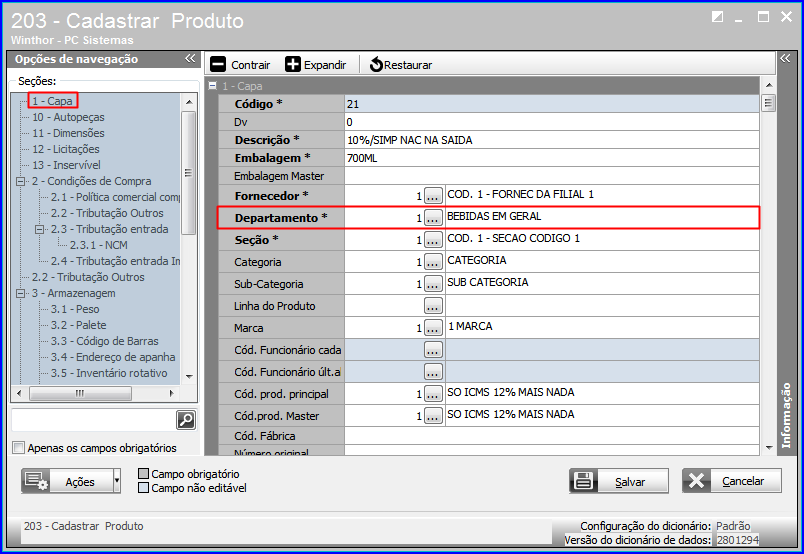Collapse 2.3 - Tributação entrada tree node
This screenshot has height=554, width=804.
tap(39, 229)
